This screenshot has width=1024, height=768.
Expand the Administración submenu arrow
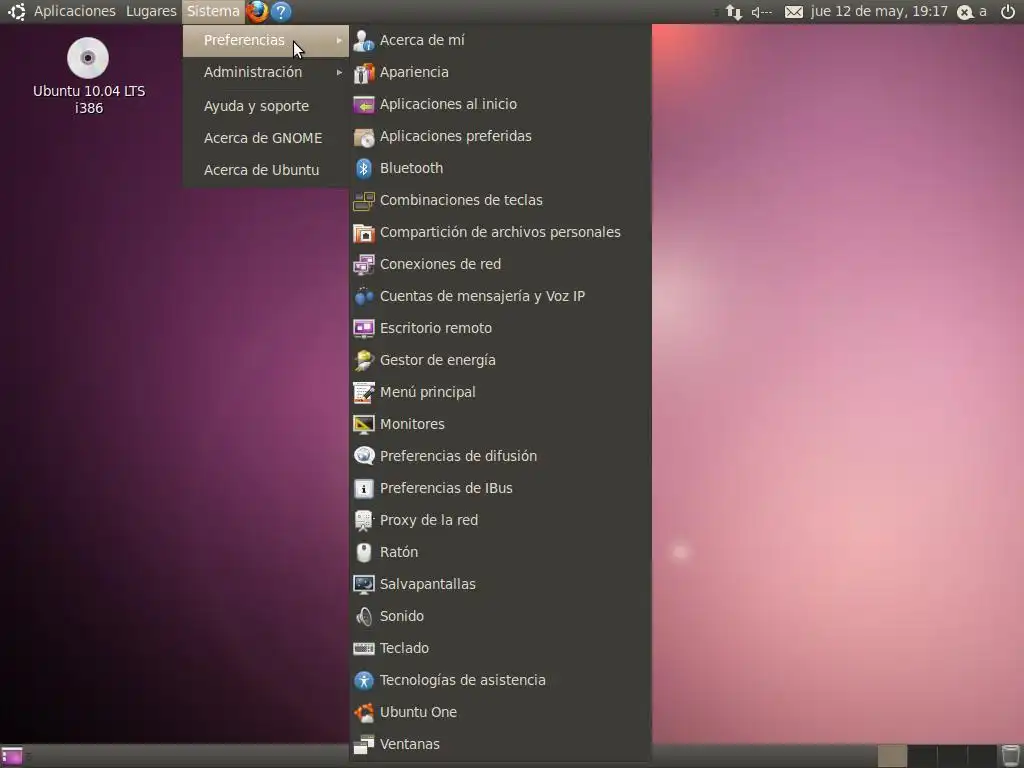coord(339,72)
